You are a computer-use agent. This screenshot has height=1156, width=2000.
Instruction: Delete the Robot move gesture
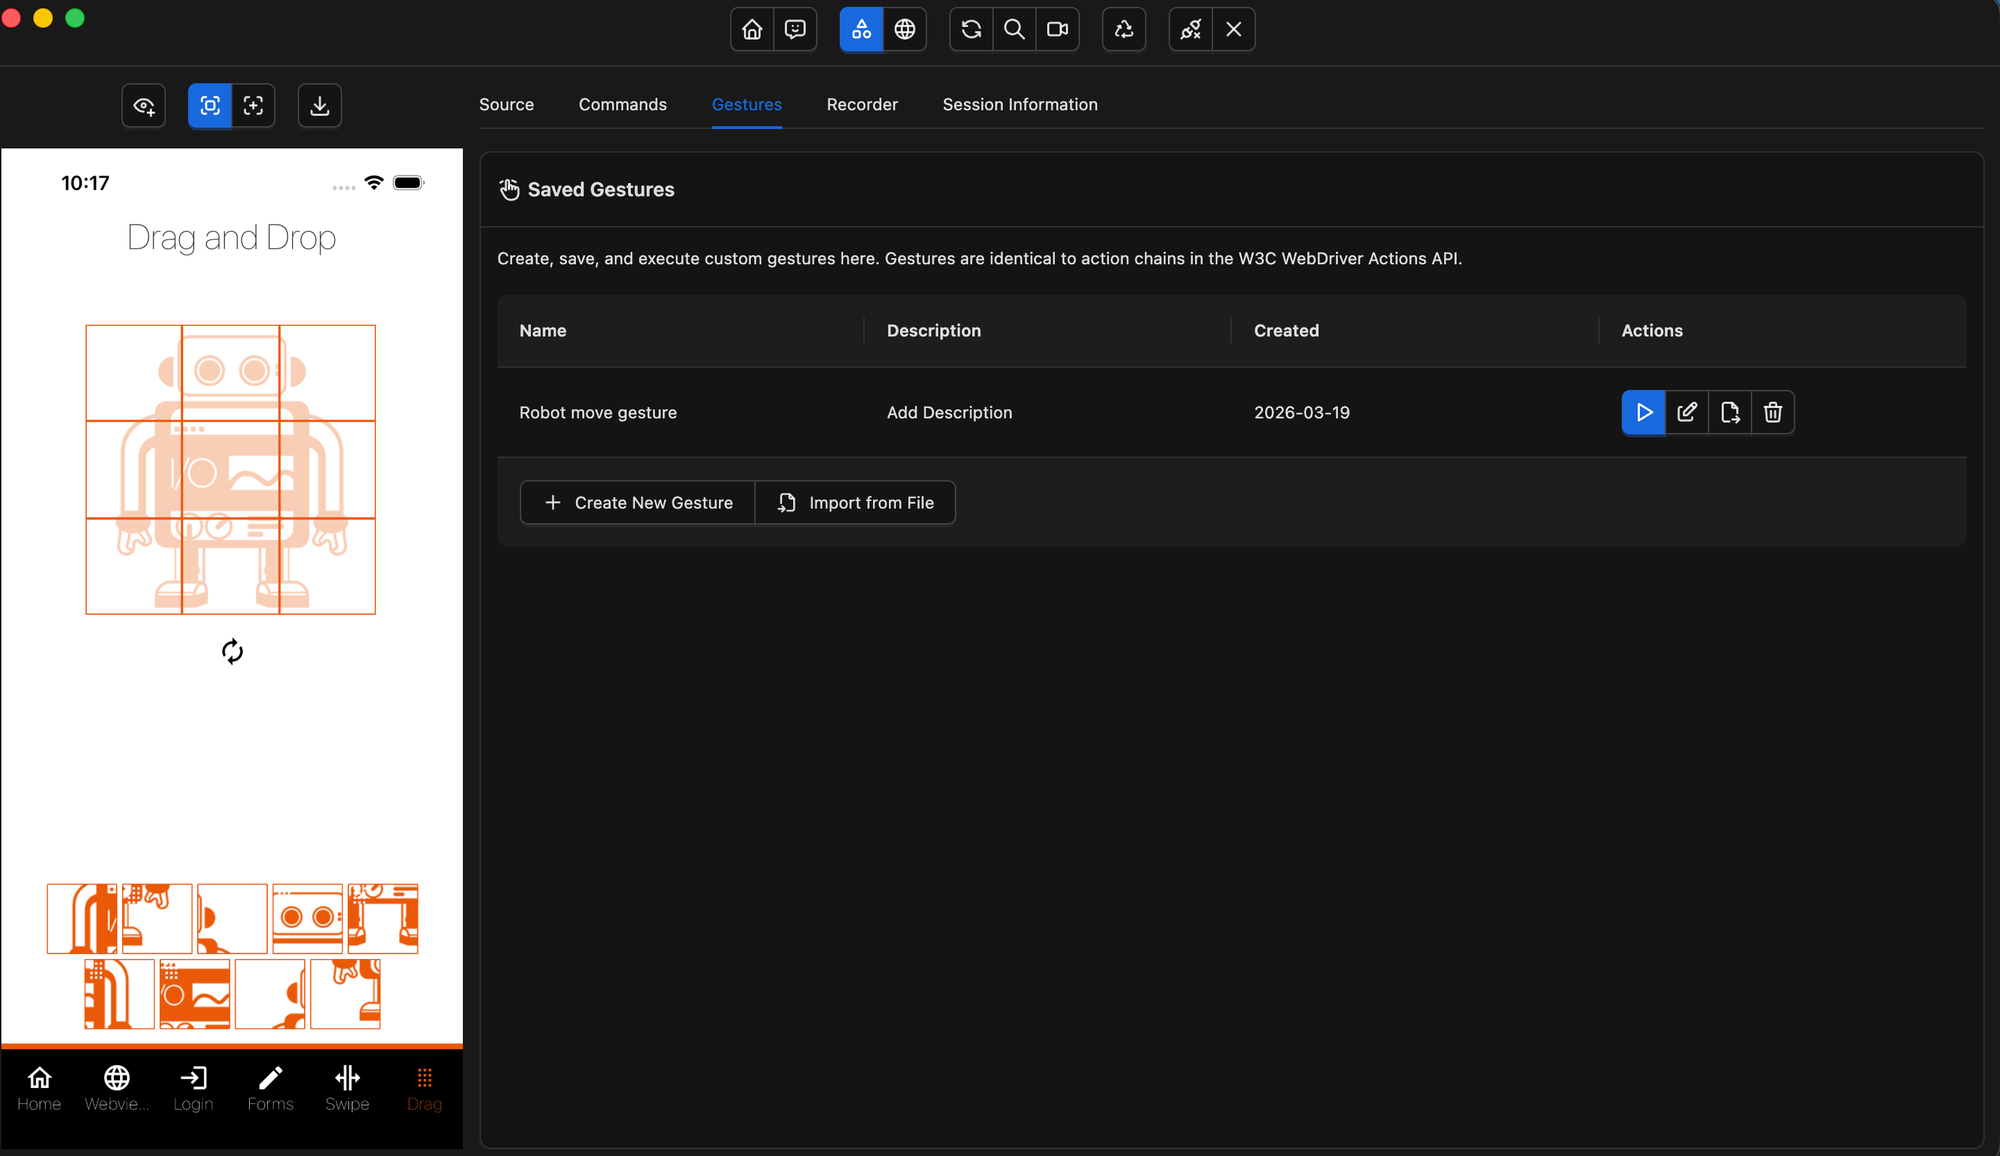(1772, 412)
